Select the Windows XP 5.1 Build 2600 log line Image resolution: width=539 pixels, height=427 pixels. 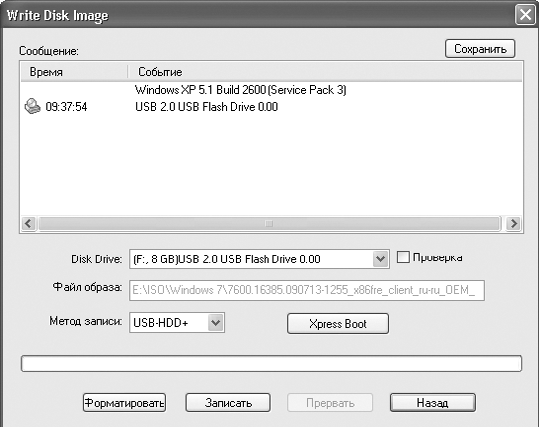240,90
